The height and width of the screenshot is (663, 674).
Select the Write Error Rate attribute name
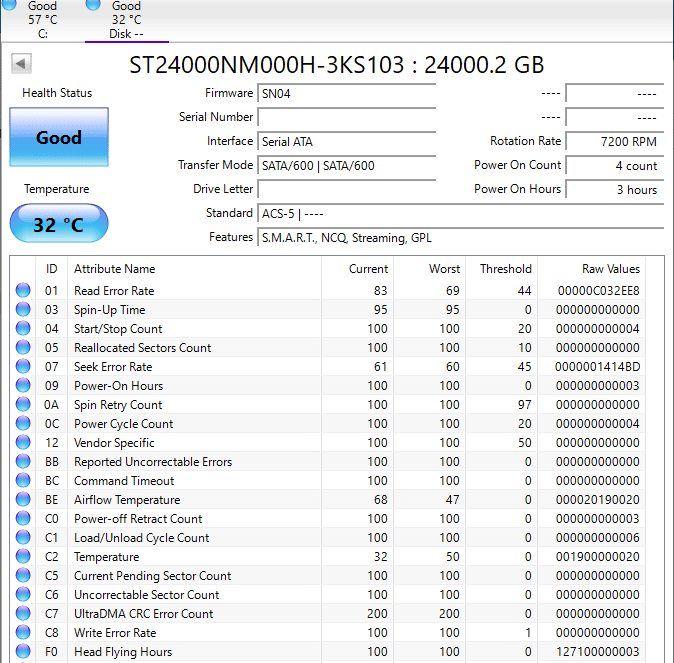pos(115,632)
